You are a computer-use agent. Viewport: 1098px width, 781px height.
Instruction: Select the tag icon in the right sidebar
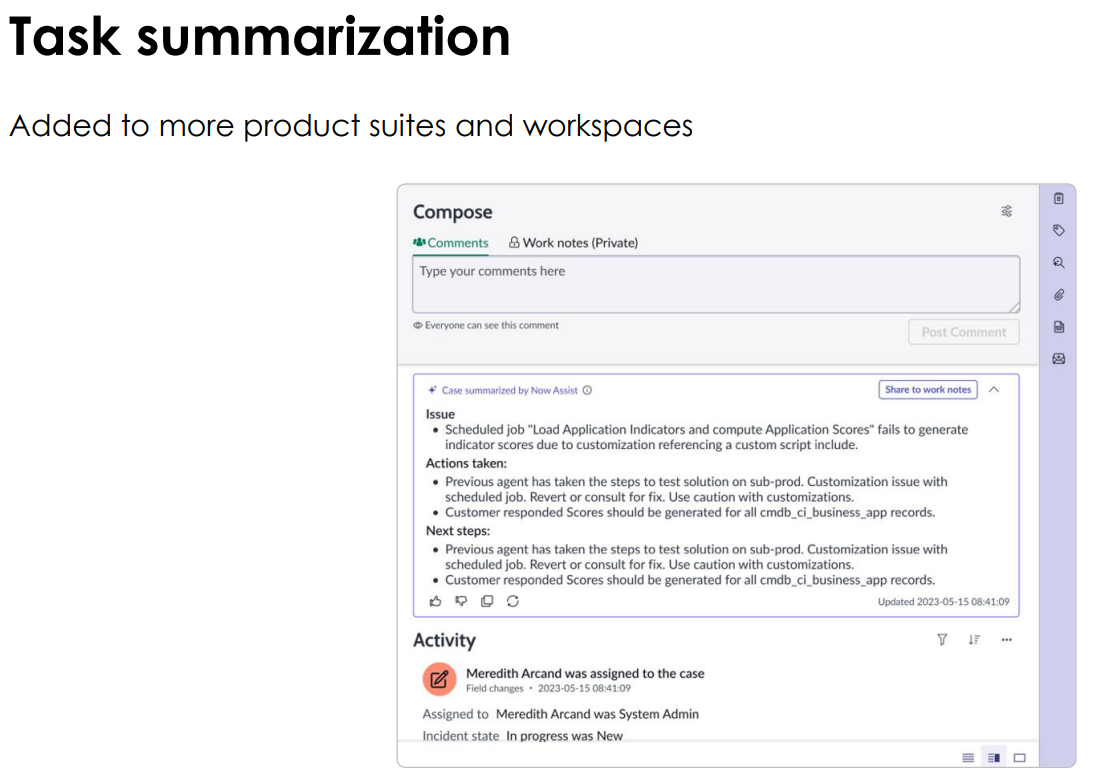pyautogui.click(x=1058, y=230)
